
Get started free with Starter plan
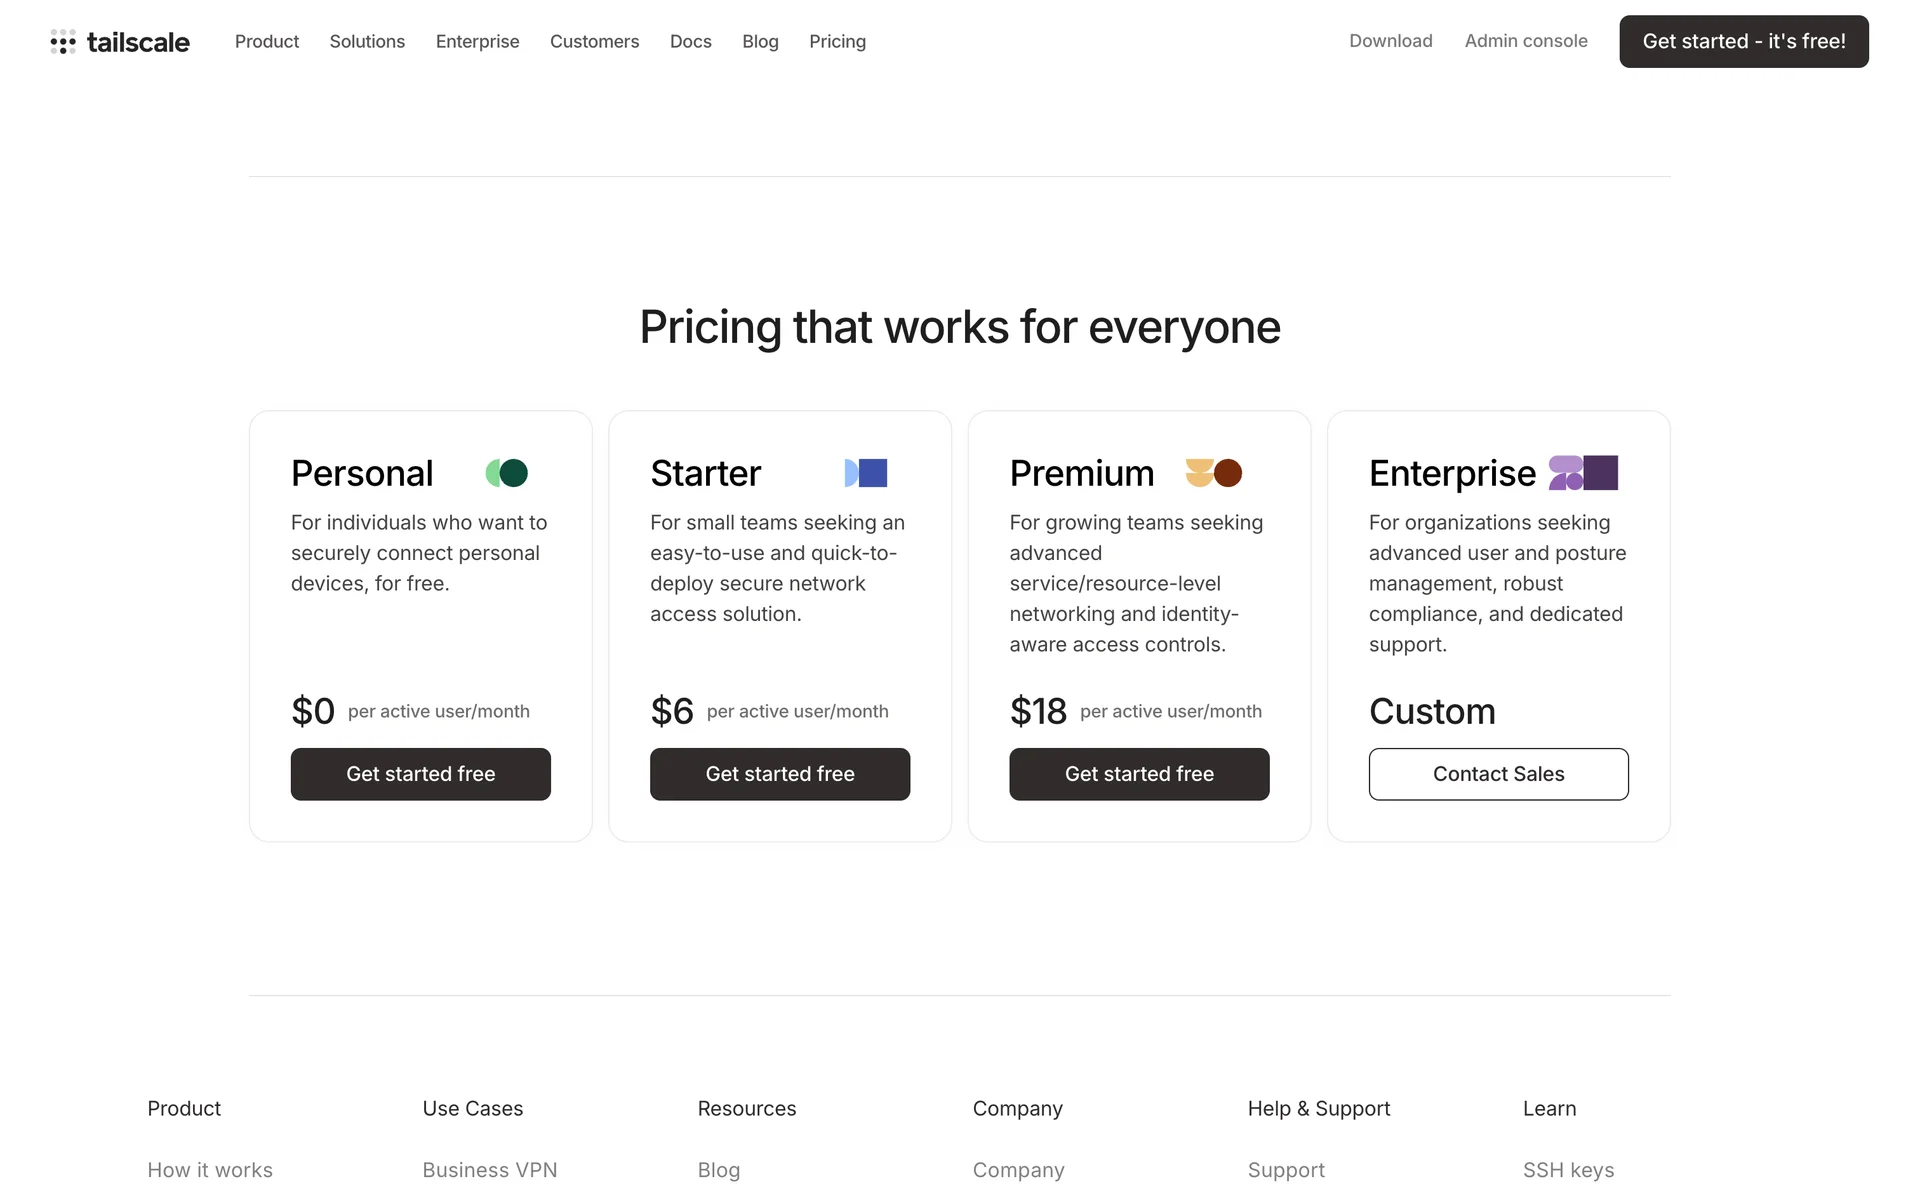tap(780, 774)
